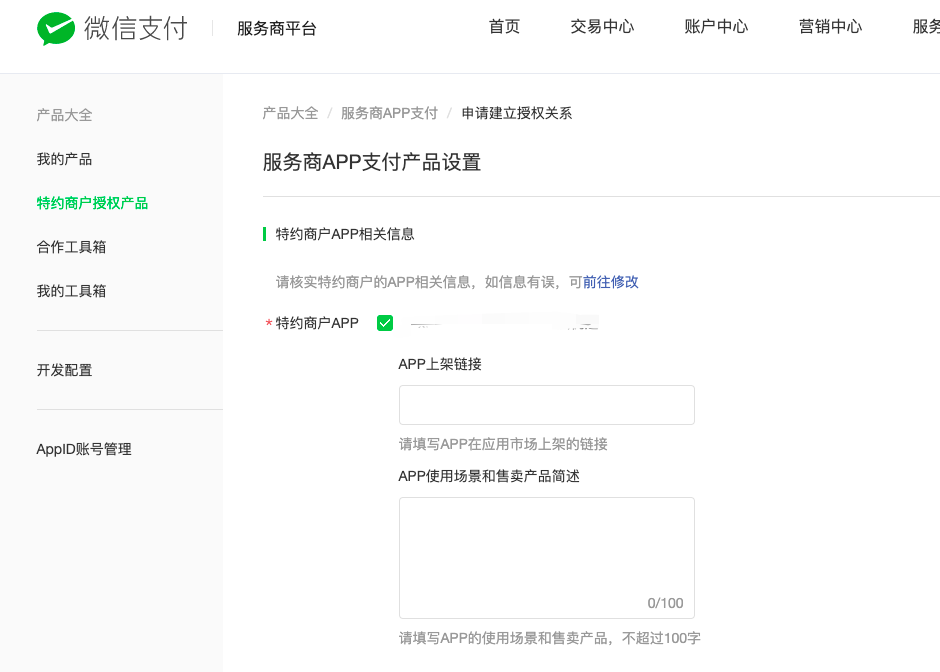Open the 交易中心 navigation item

(x=602, y=26)
